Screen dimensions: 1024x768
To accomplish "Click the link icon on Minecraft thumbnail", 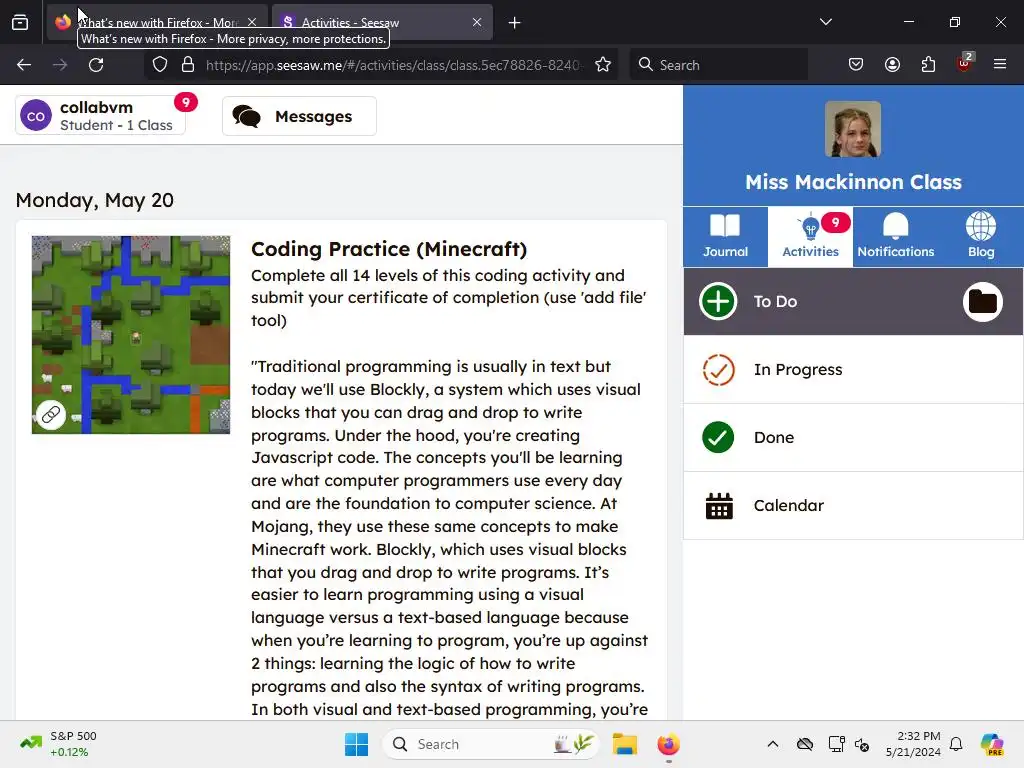I will [51, 415].
